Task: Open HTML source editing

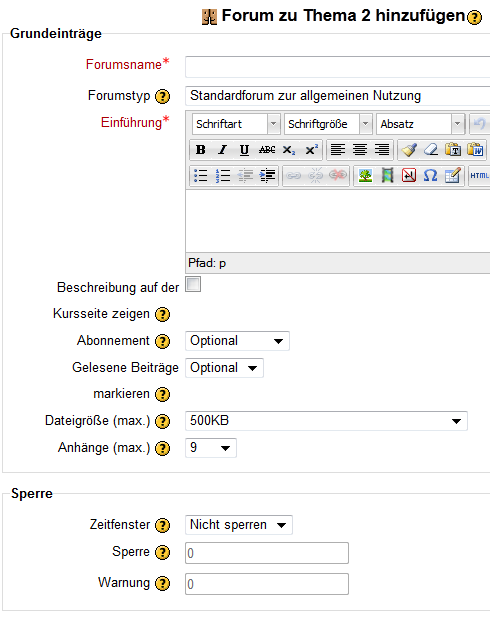Action: coord(479,175)
